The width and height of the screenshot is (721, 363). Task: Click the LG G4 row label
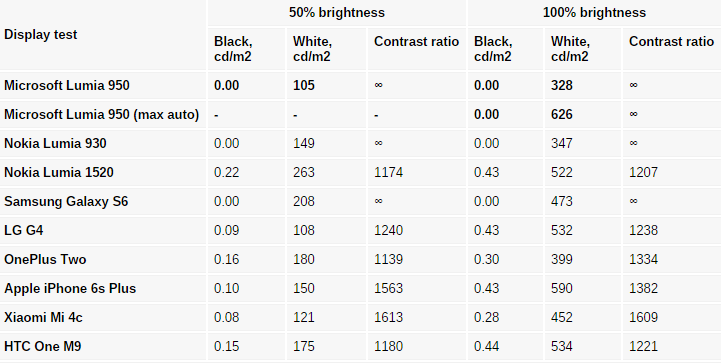[x=24, y=230]
